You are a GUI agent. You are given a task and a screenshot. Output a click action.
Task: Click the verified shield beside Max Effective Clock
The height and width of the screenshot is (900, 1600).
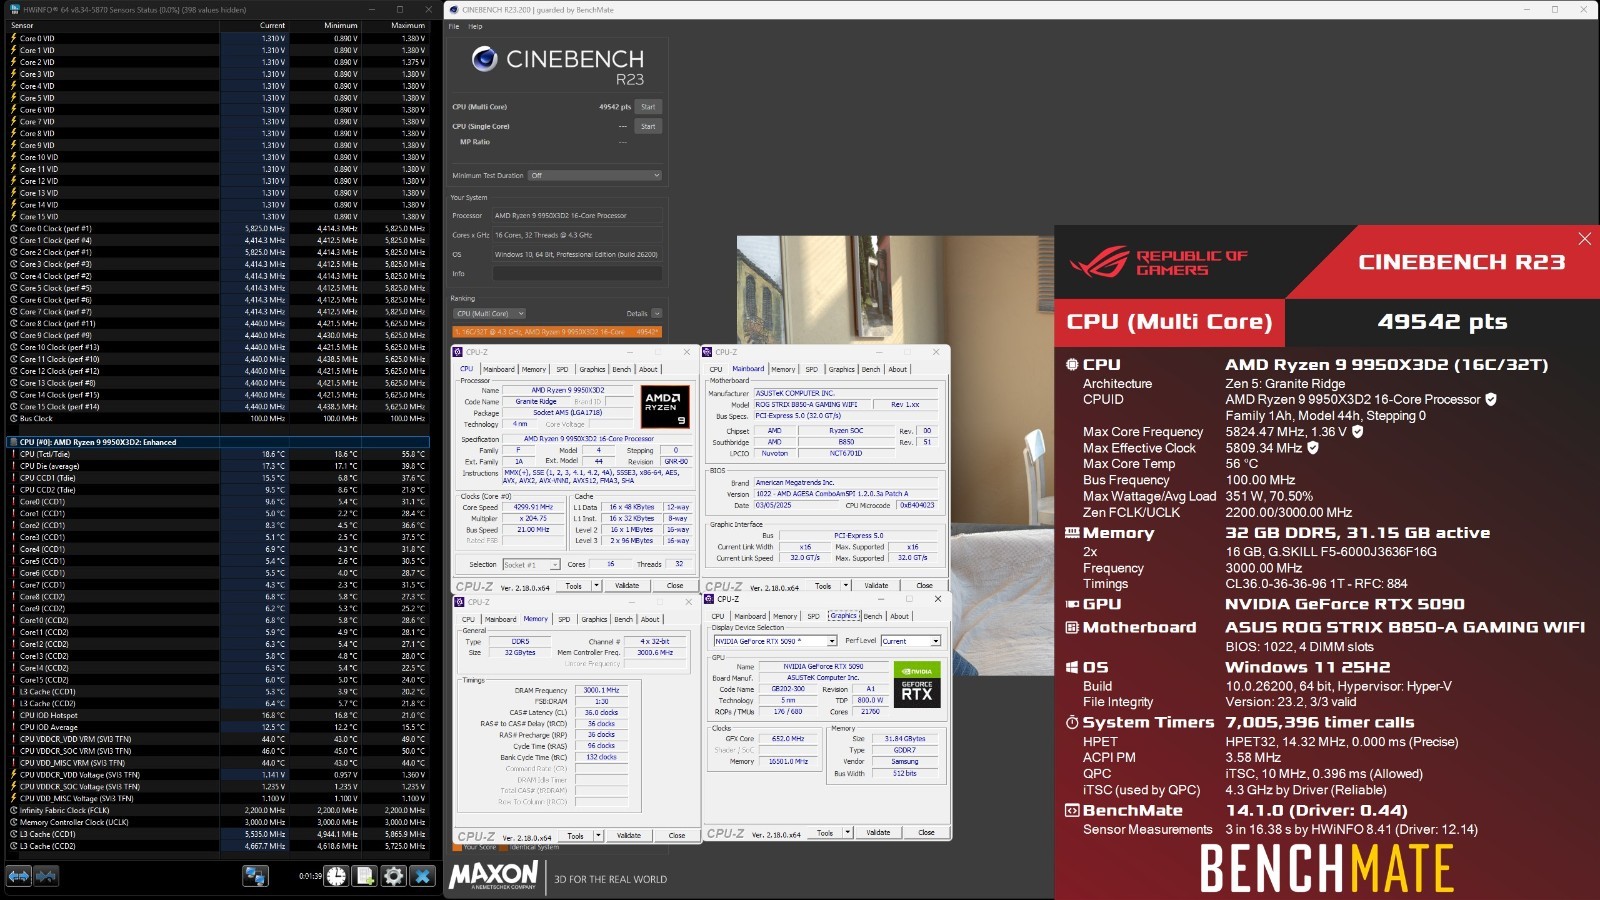pos(1313,448)
